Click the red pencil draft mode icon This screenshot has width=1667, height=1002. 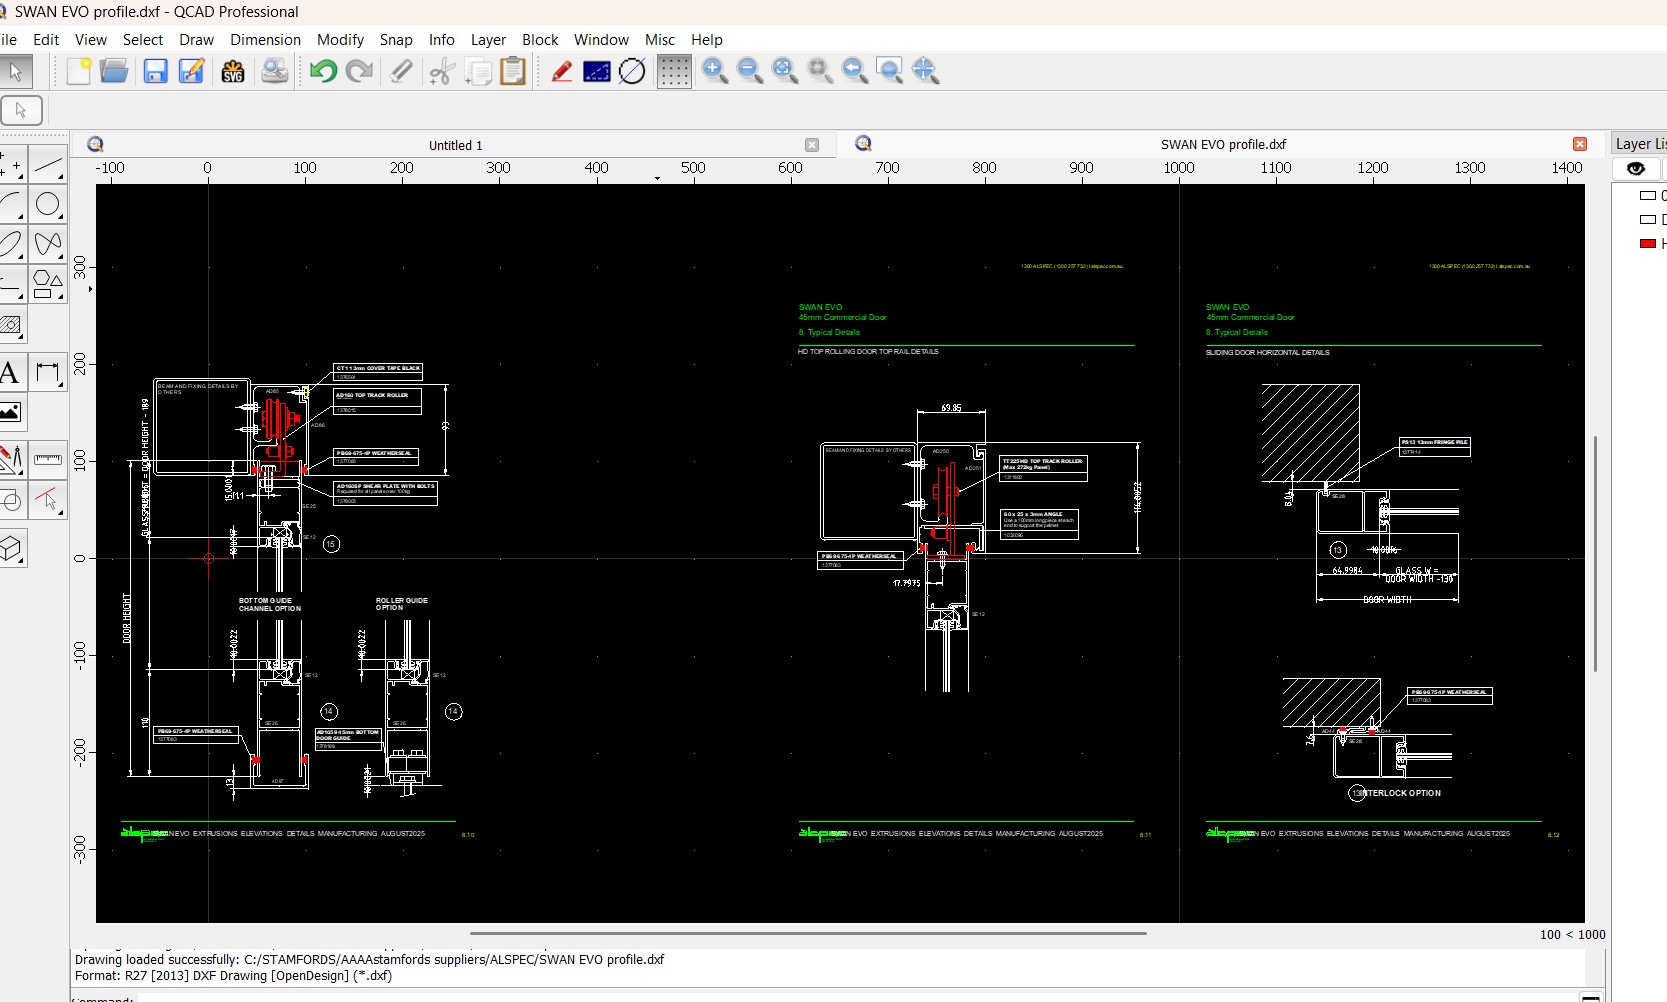(x=562, y=71)
